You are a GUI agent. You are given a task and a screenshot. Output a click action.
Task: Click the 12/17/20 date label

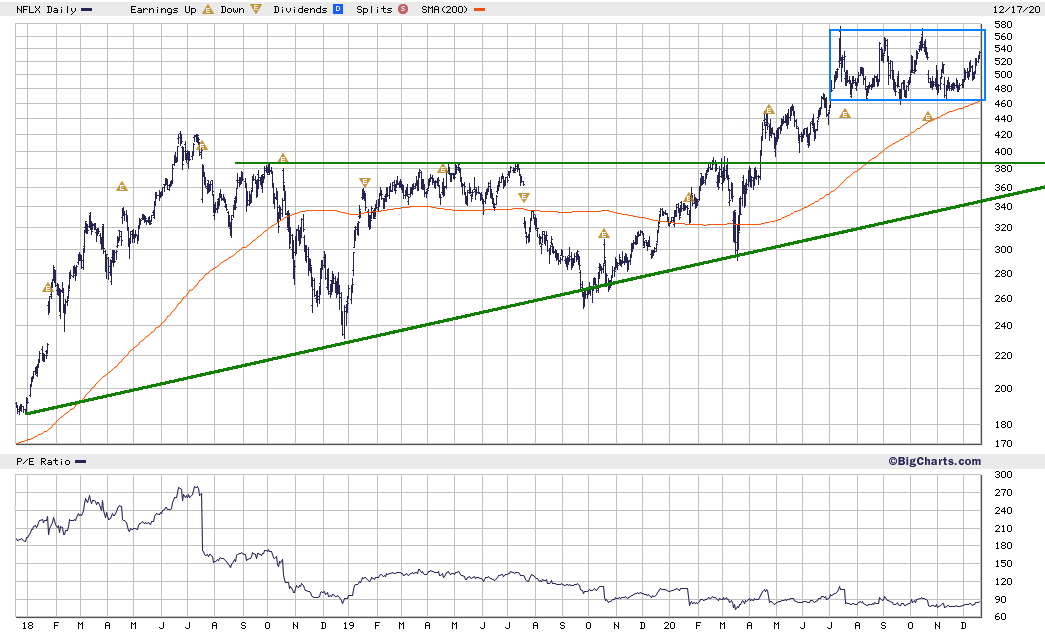[1016, 10]
